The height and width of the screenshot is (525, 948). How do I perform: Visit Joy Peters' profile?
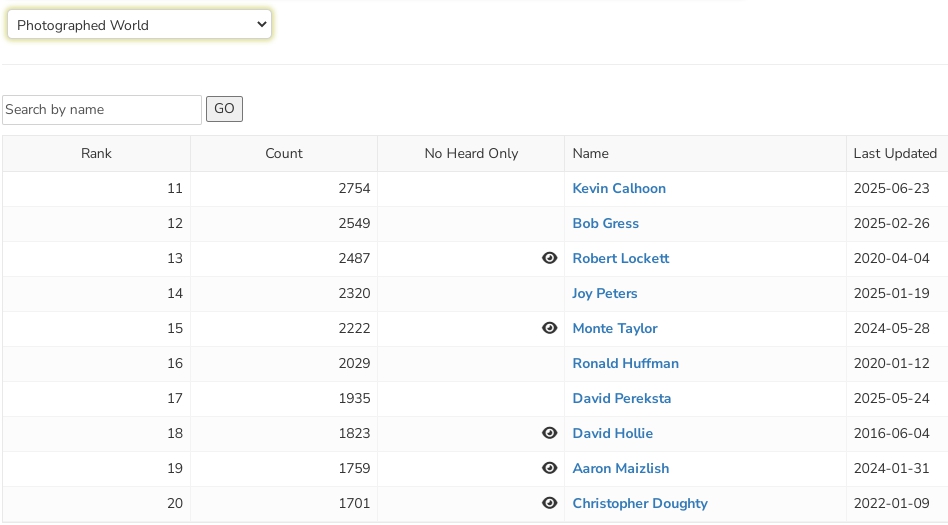[x=604, y=294]
